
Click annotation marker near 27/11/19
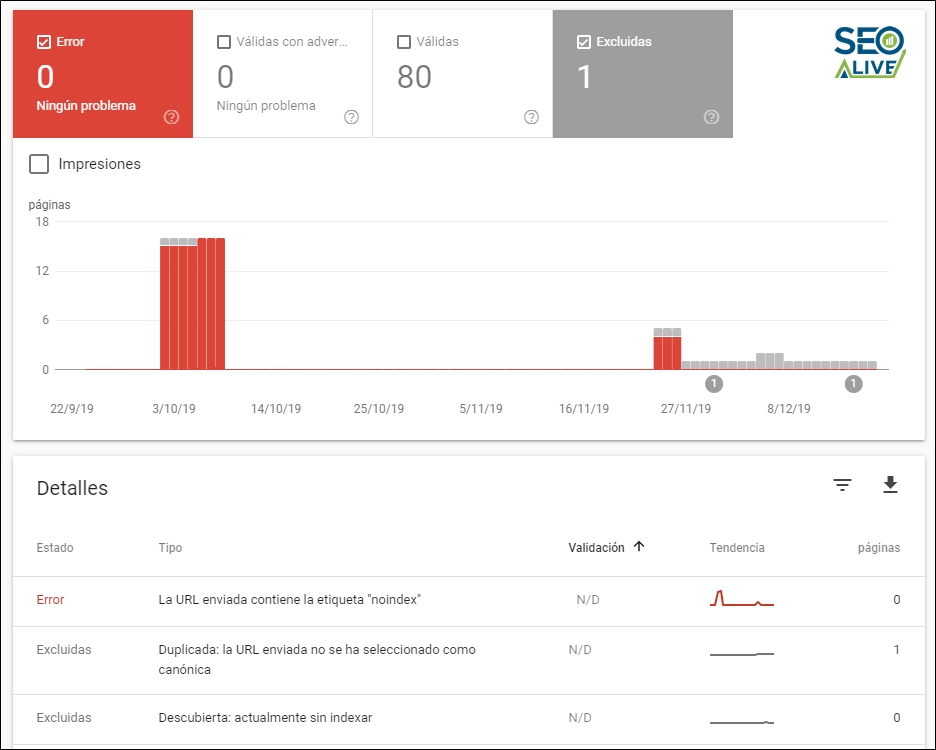[714, 384]
